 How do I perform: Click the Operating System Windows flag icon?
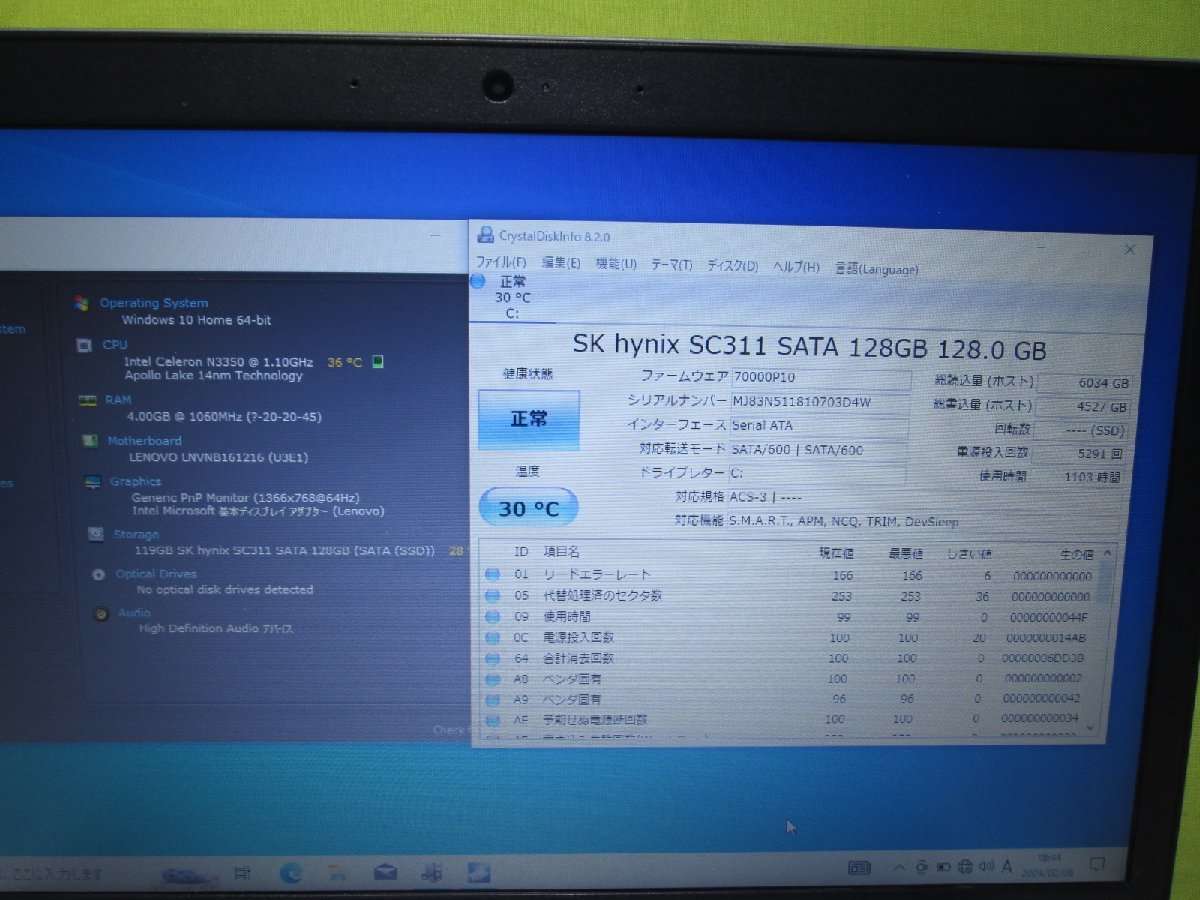click(x=82, y=303)
